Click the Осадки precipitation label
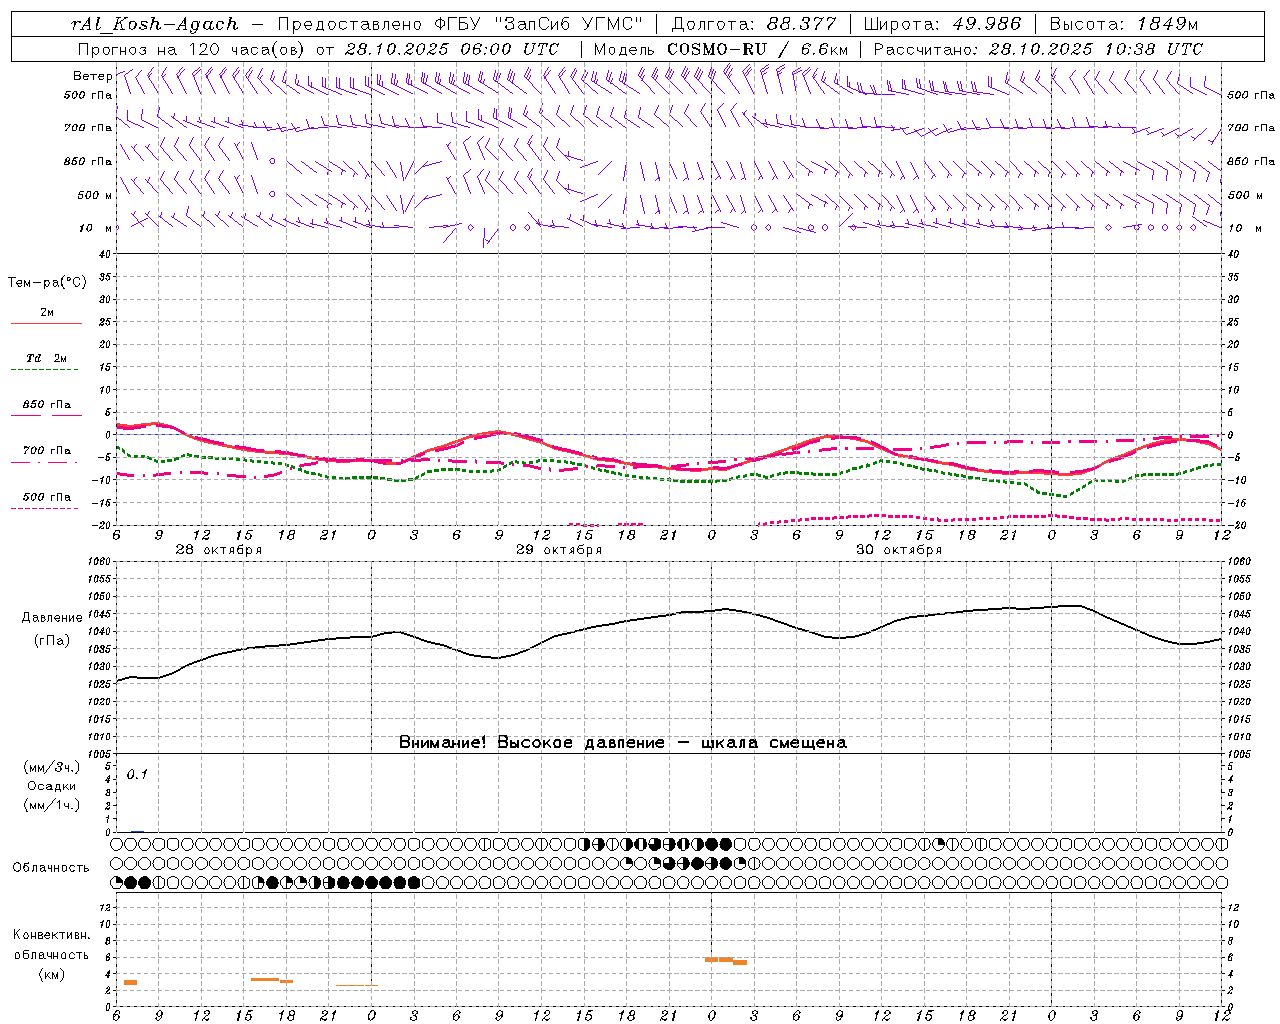The height and width of the screenshot is (1024, 1280). (x=52, y=786)
